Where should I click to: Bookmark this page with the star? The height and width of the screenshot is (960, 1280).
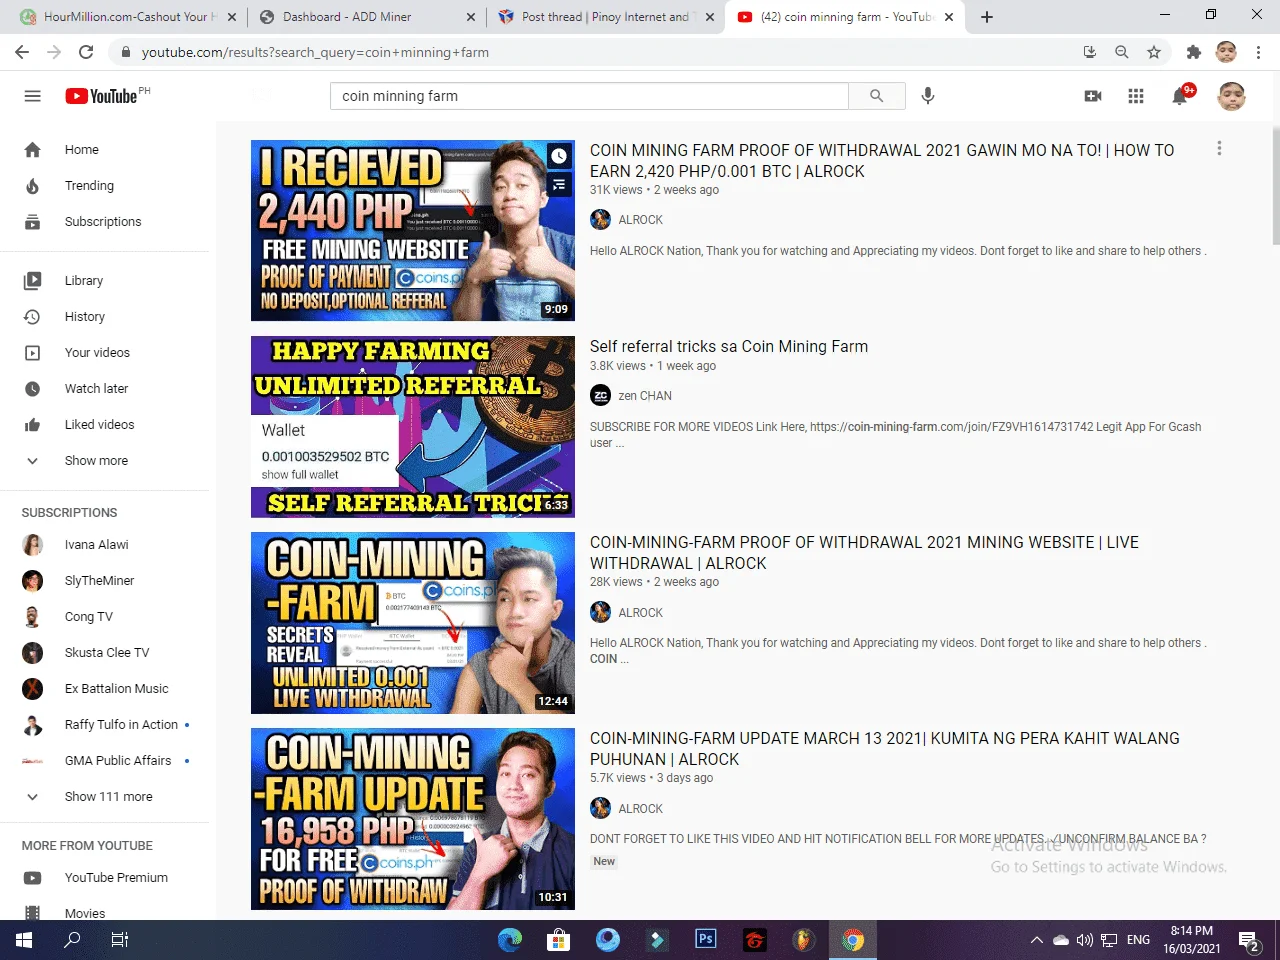pyautogui.click(x=1154, y=52)
